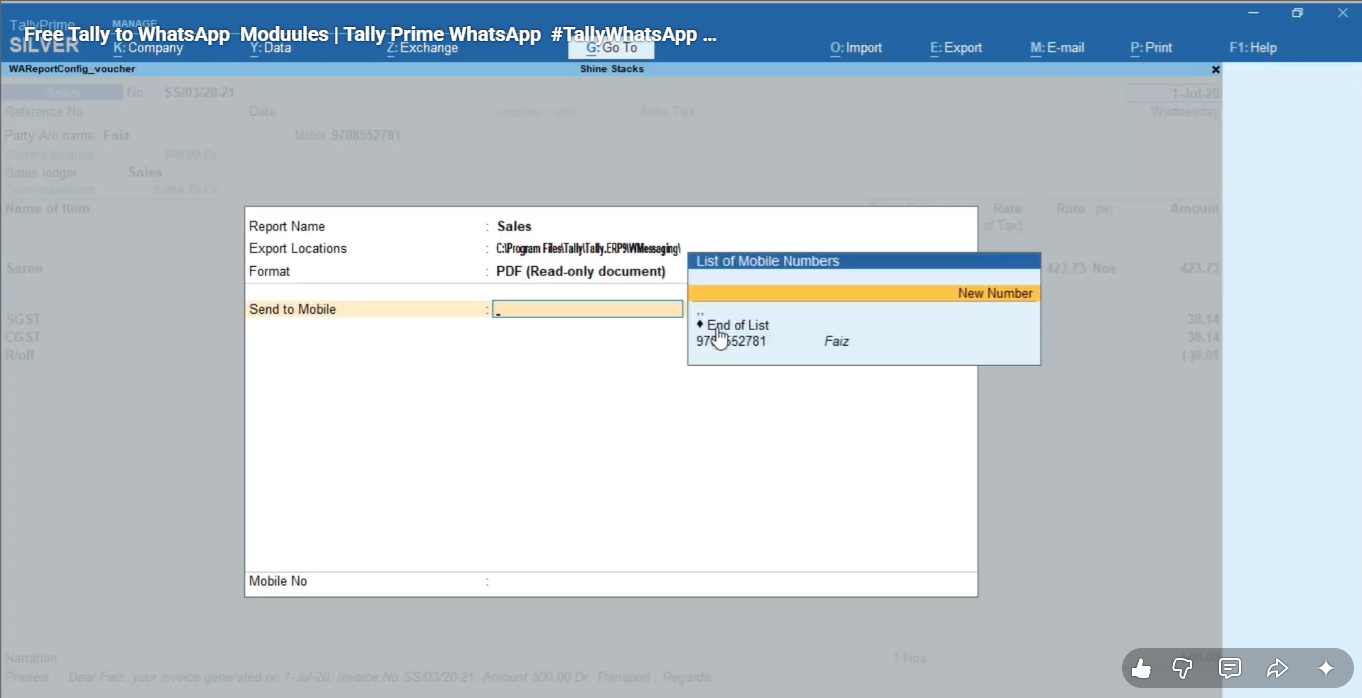Click the thumbs up like icon

(x=1141, y=669)
